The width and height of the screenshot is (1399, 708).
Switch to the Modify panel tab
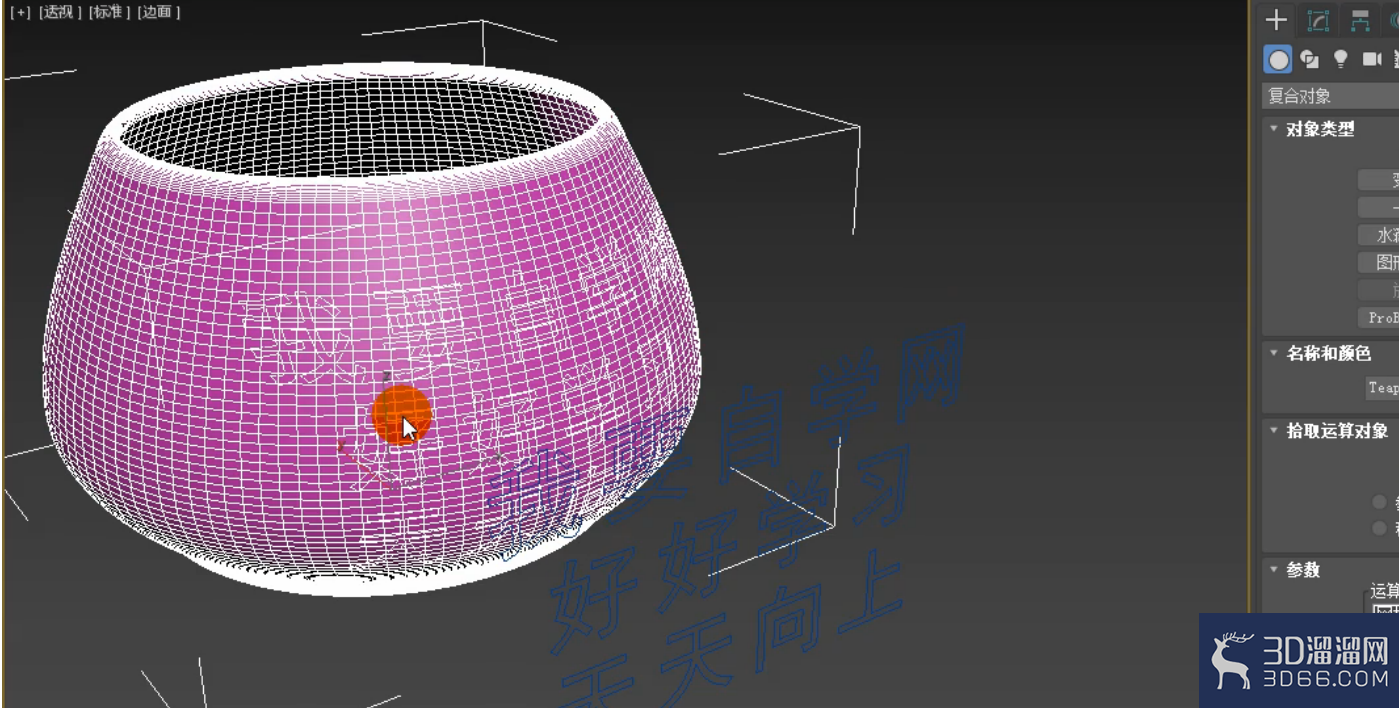coord(1319,20)
